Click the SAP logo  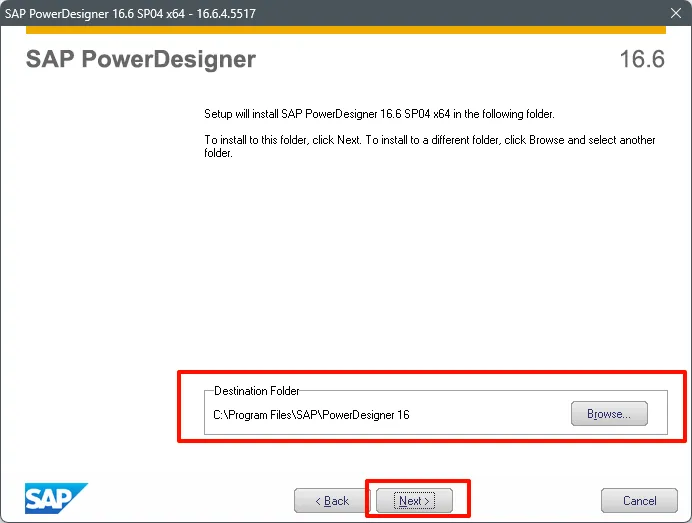pos(56,498)
